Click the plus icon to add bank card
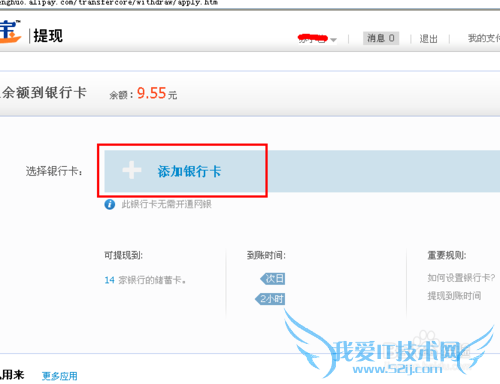 132,170
